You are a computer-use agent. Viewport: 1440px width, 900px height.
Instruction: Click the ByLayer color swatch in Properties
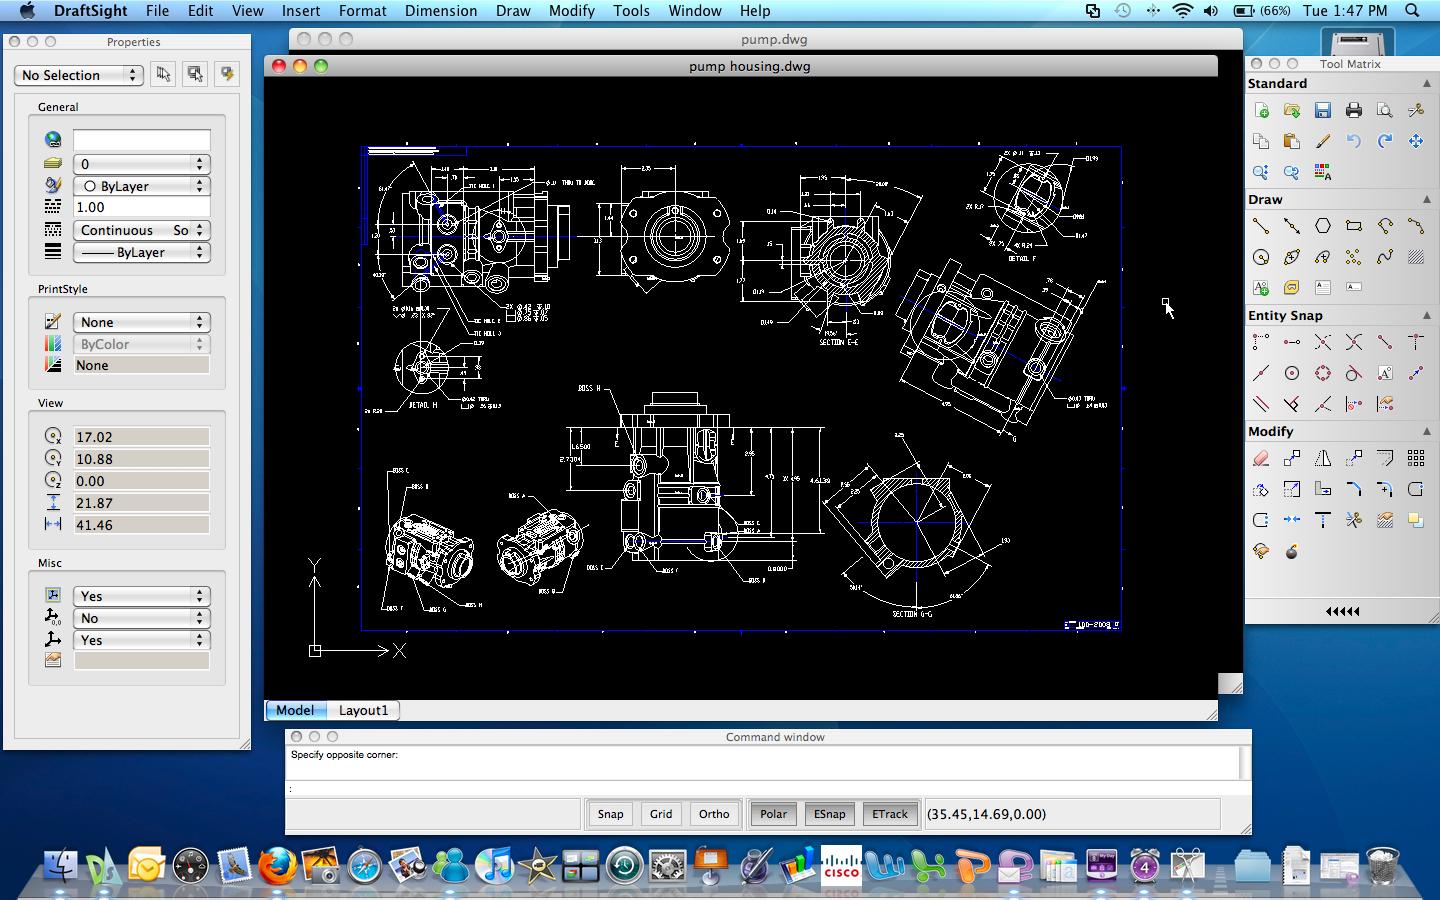click(141, 186)
